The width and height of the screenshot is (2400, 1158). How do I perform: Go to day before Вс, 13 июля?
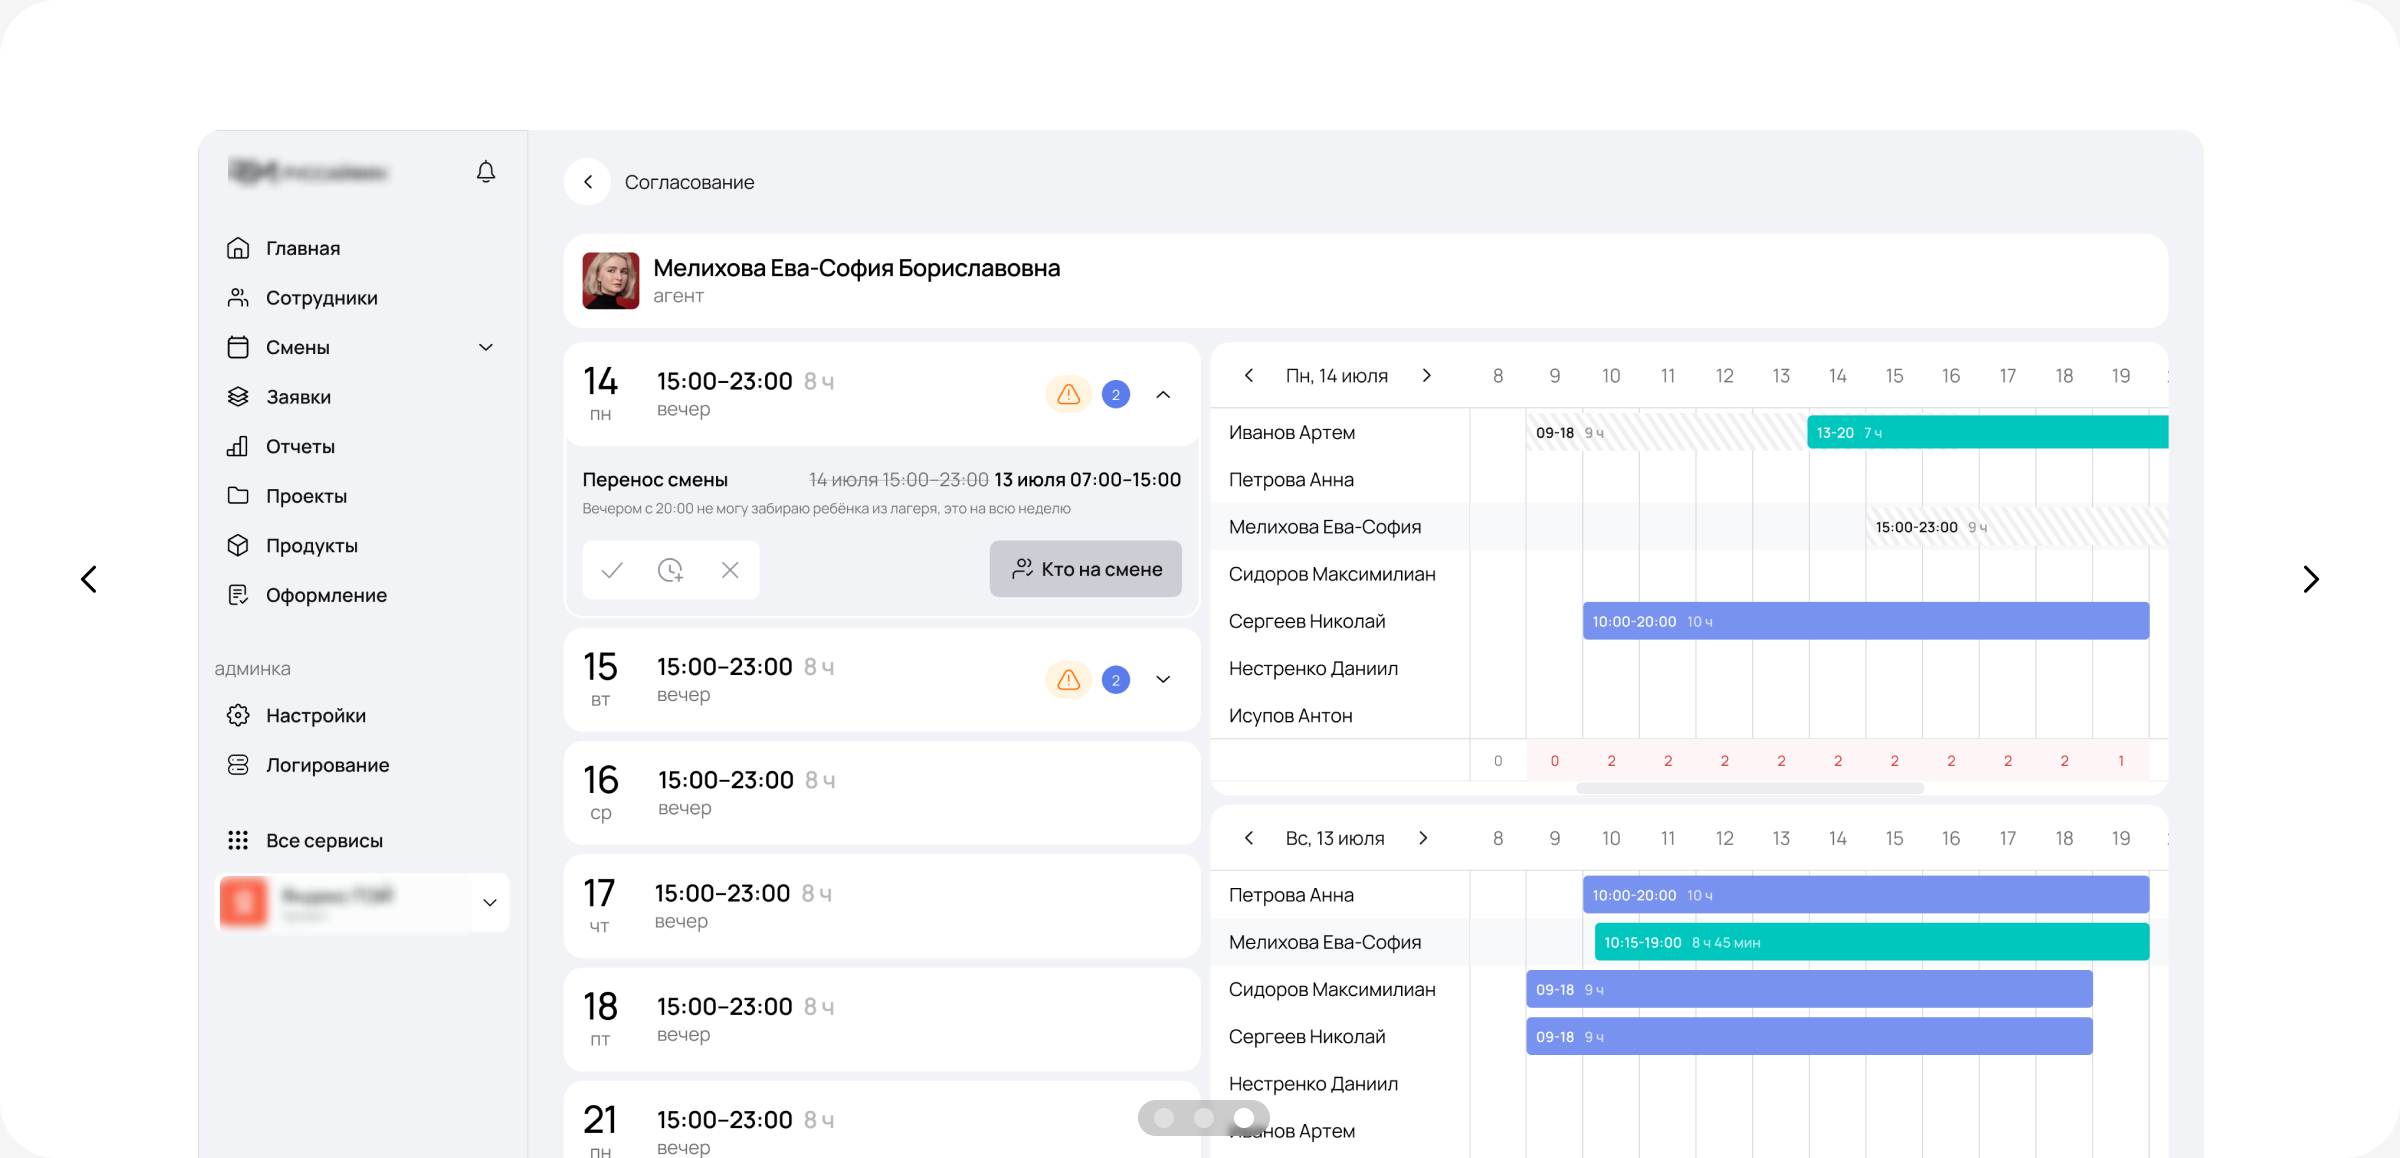[x=1249, y=838]
